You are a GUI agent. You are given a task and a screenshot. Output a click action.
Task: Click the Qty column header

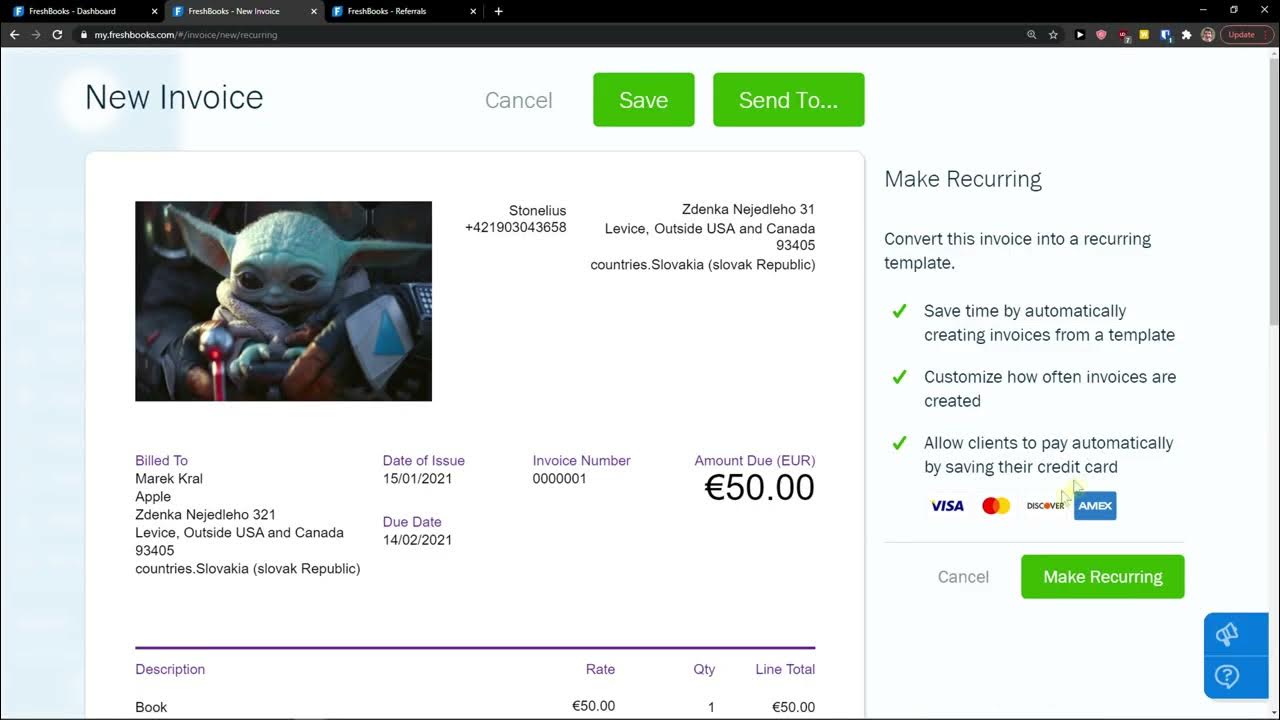coord(704,670)
